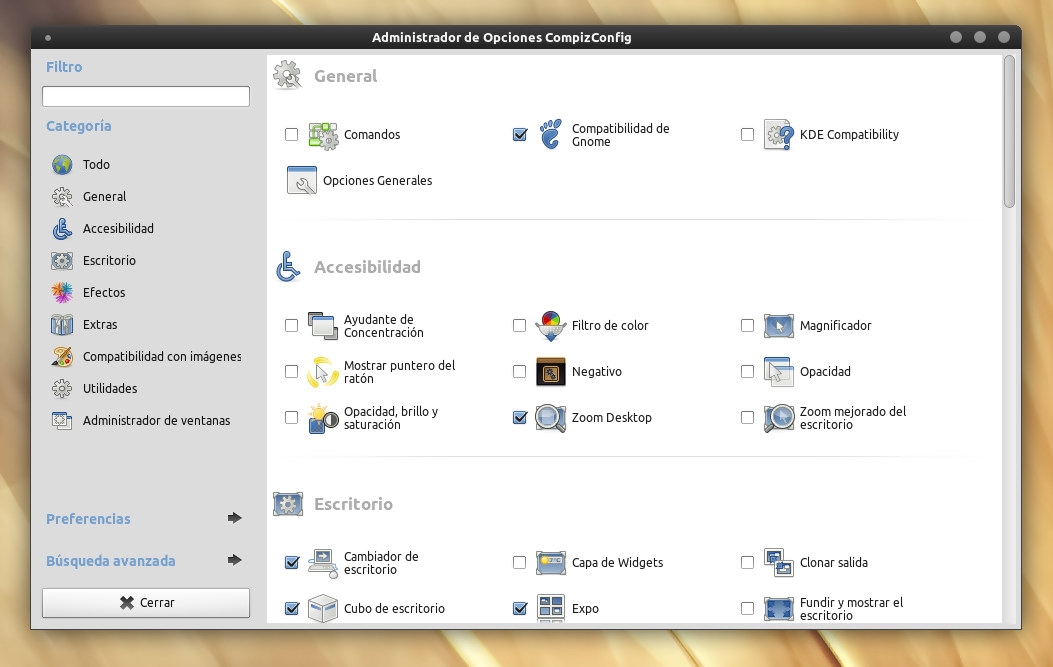Click the Filtro search input field

pos(146,96)
